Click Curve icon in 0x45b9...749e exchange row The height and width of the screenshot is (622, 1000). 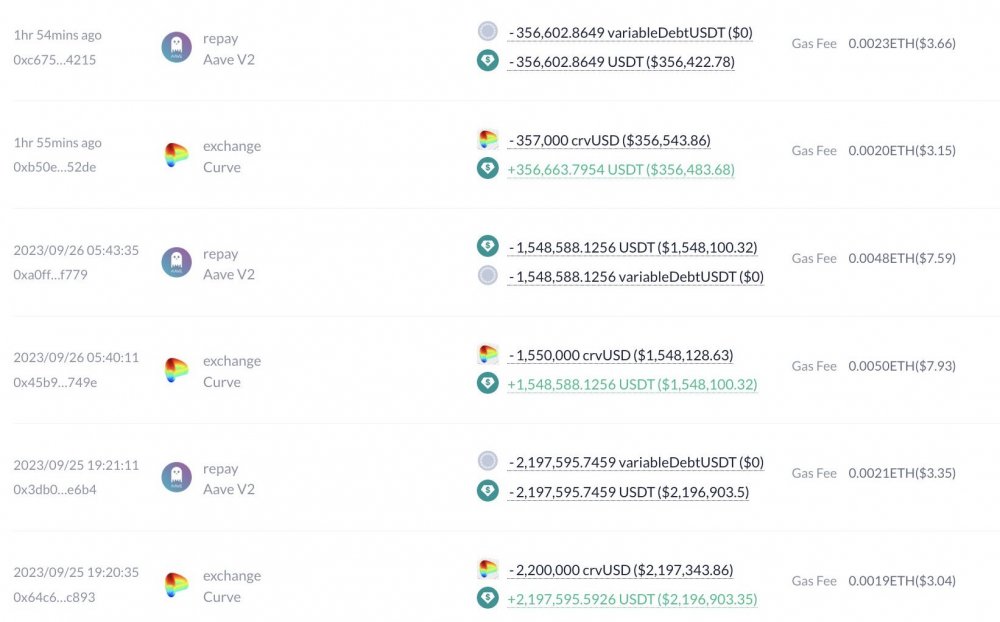pyautogui.click(x=177, y=370)
